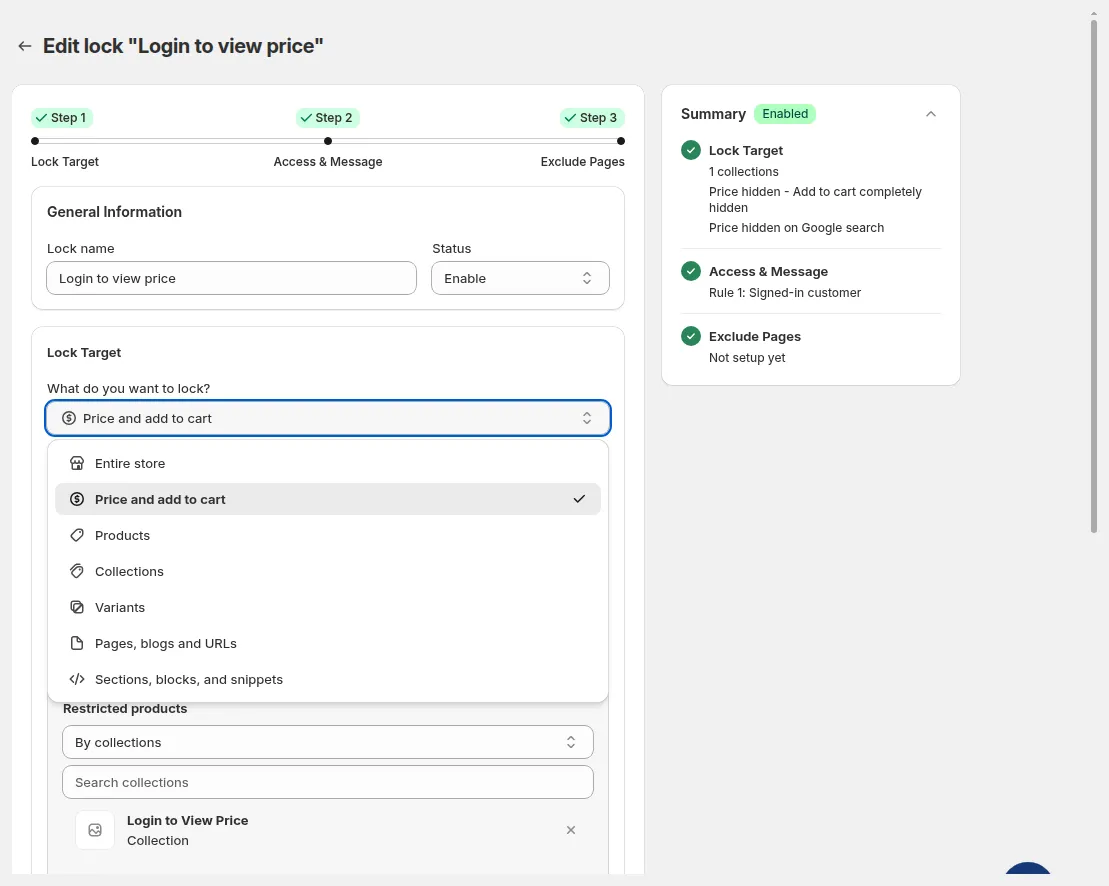This screenshot has width=1109, height=886.
Task: Click the page vertical scrollbar
Action: pyautogui.click(x=1093, y=276)
